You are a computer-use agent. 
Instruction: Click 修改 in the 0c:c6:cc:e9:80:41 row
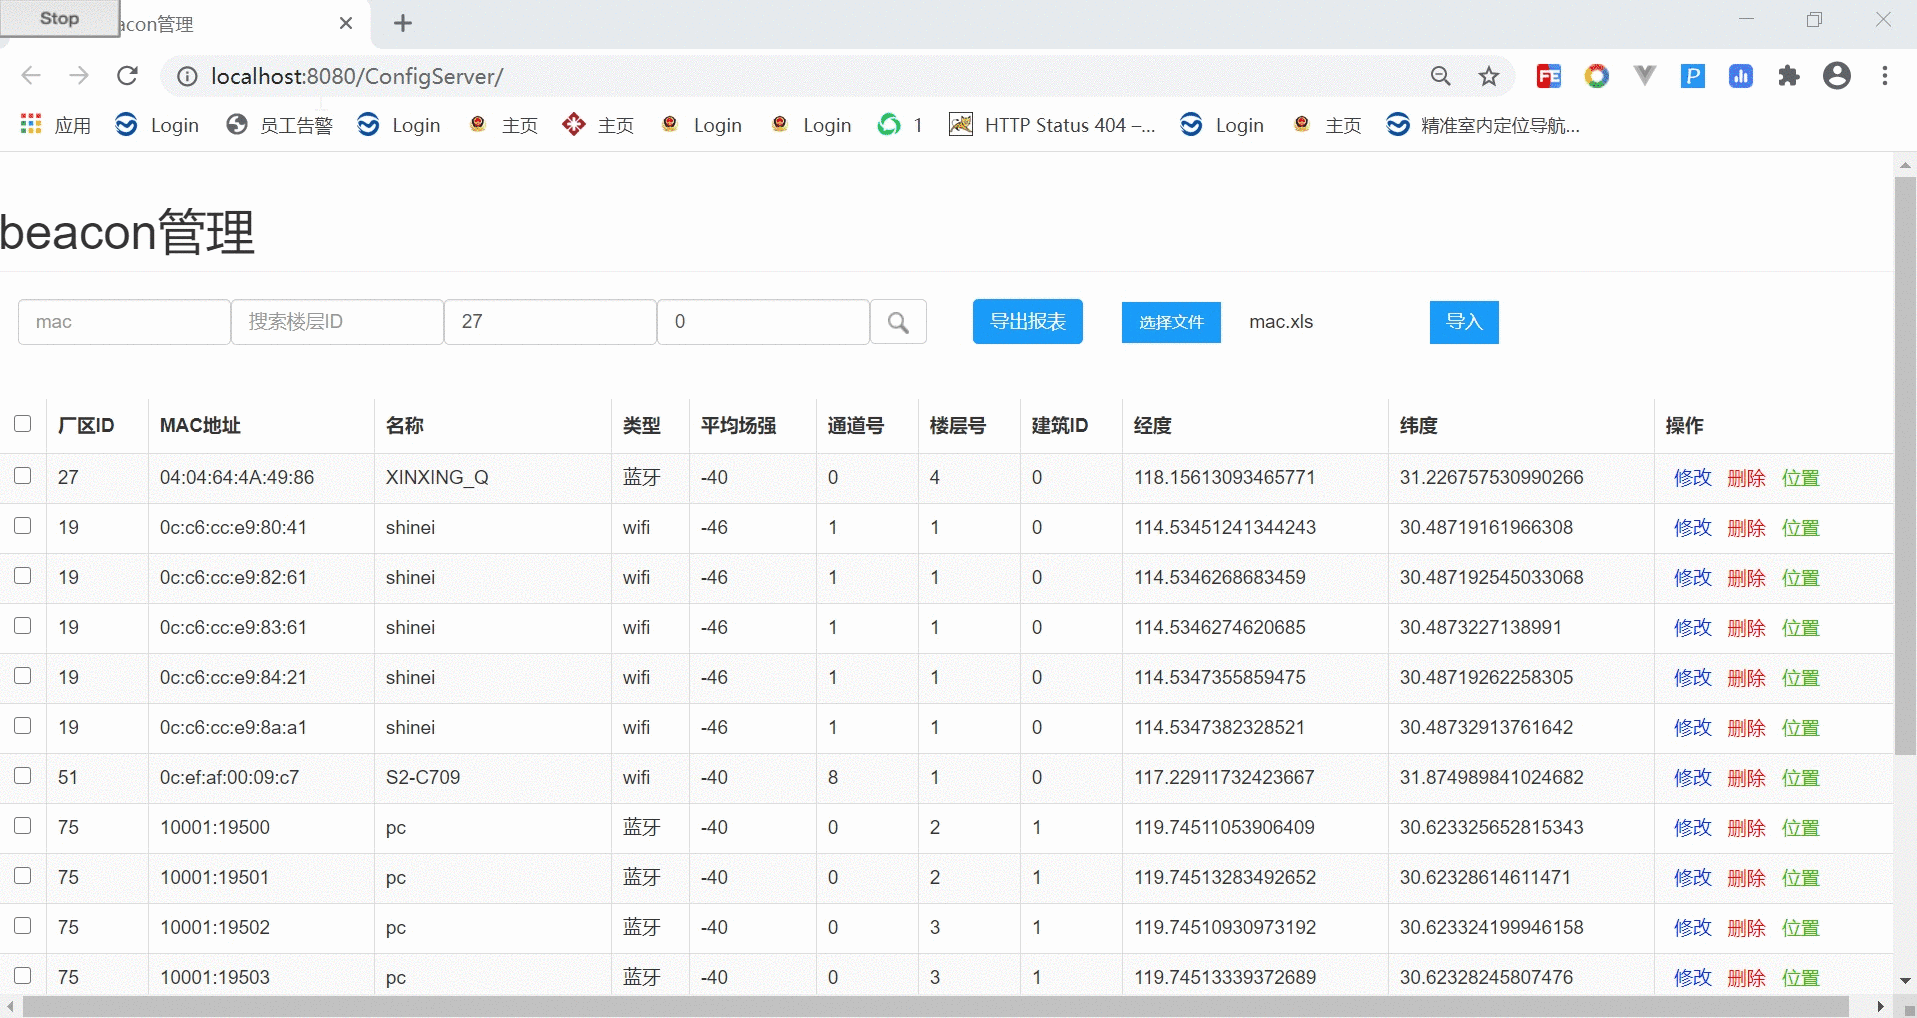[x=1693, y=528]
